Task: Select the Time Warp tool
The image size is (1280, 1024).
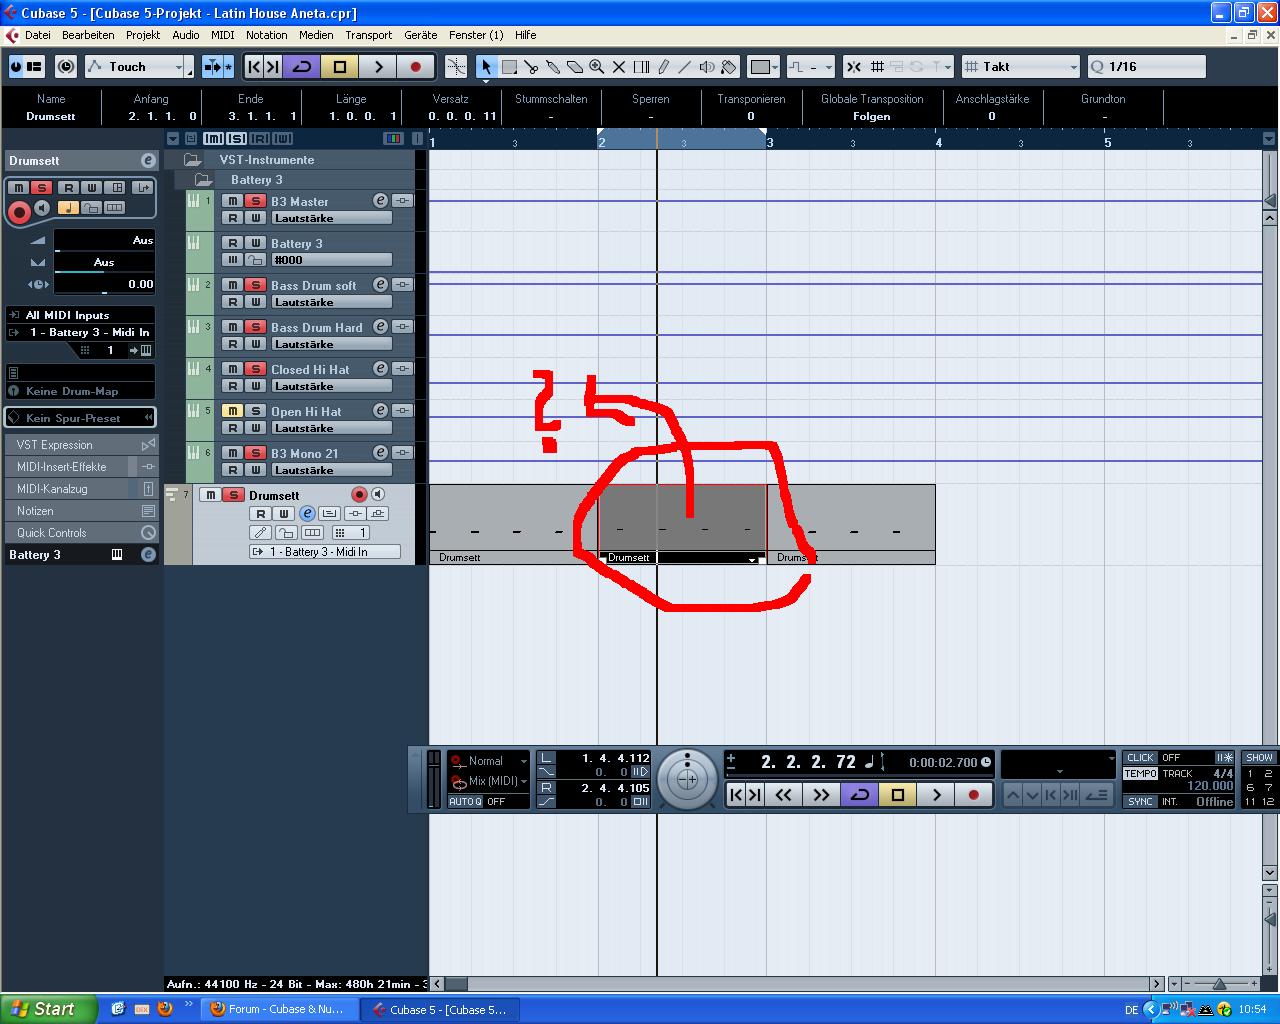Action: click(x=641, y=67)
